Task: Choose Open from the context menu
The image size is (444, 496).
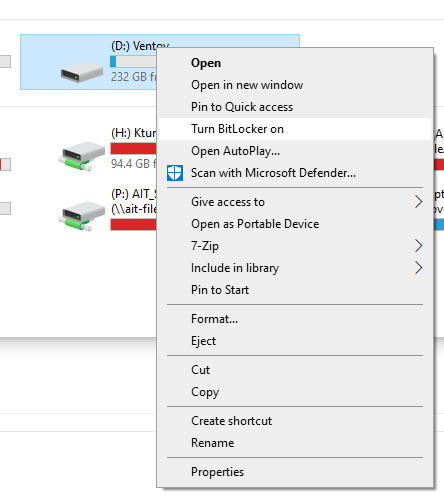Action: pos(295,63)
